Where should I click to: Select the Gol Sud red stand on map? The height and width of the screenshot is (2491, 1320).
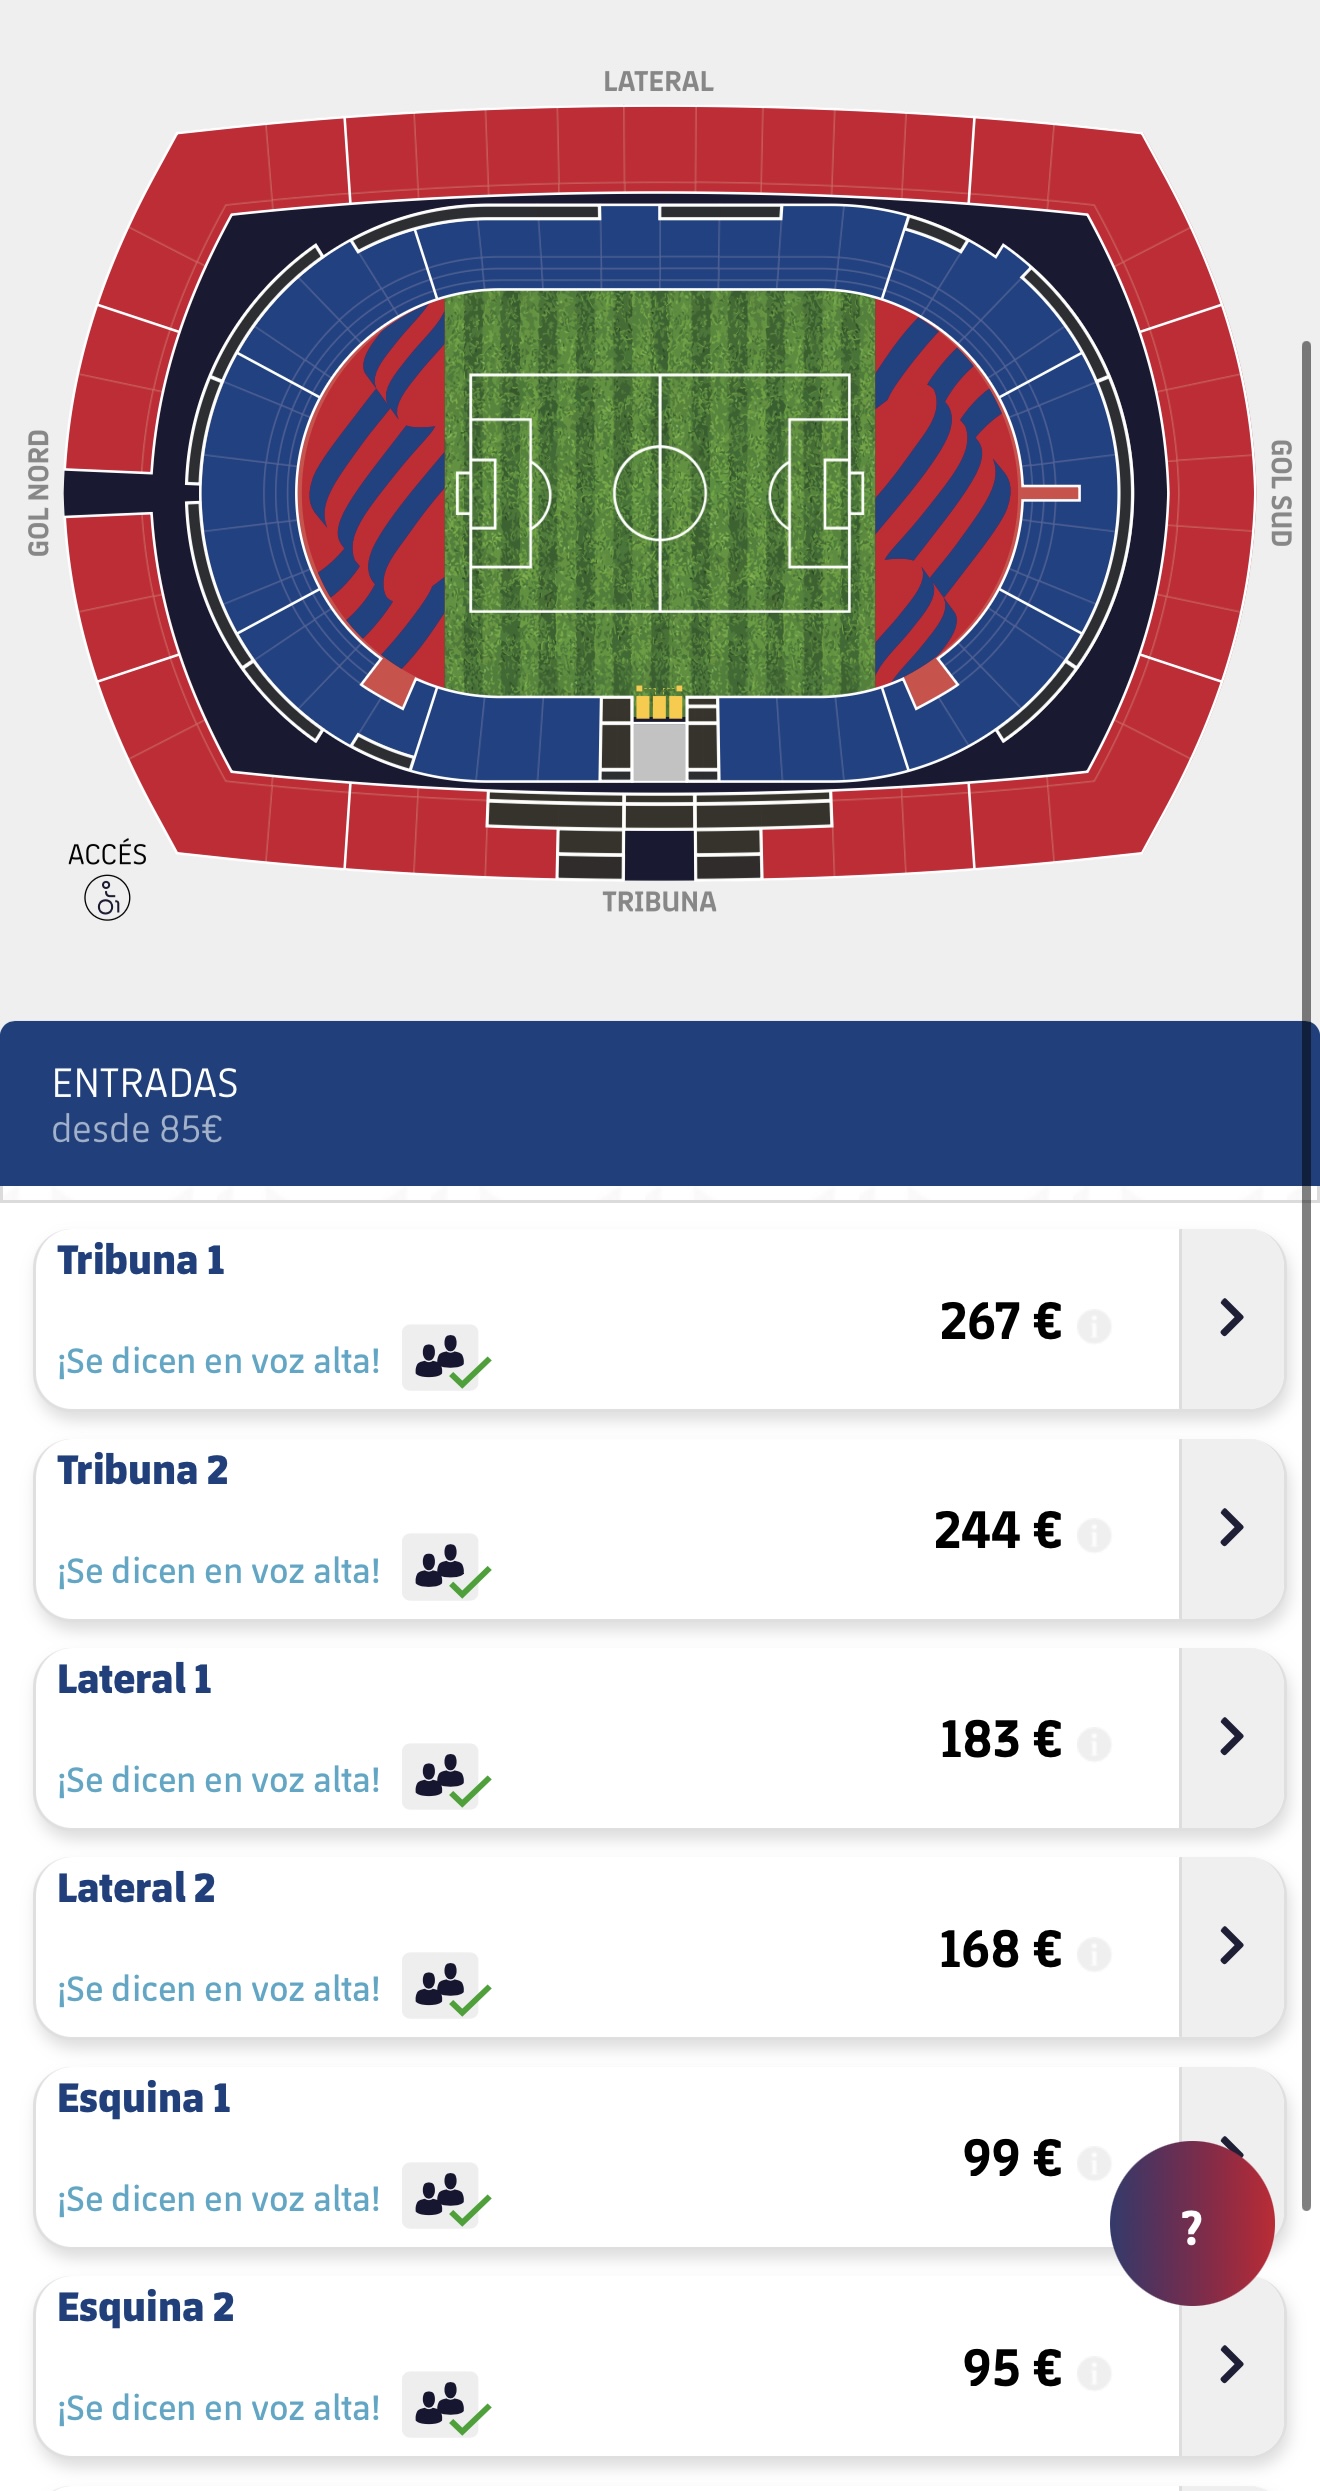point(1200,495)
